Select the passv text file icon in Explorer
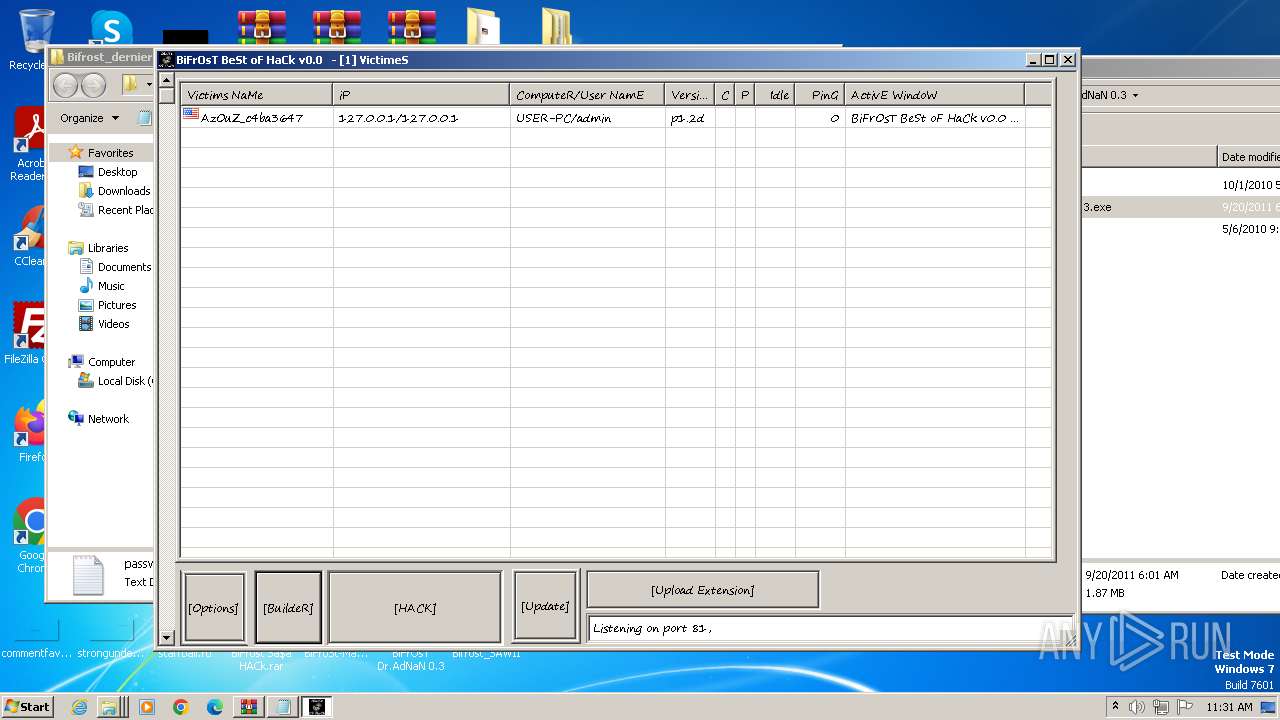Viewport: 1280px width, 720px height. (x=88, y=576)
